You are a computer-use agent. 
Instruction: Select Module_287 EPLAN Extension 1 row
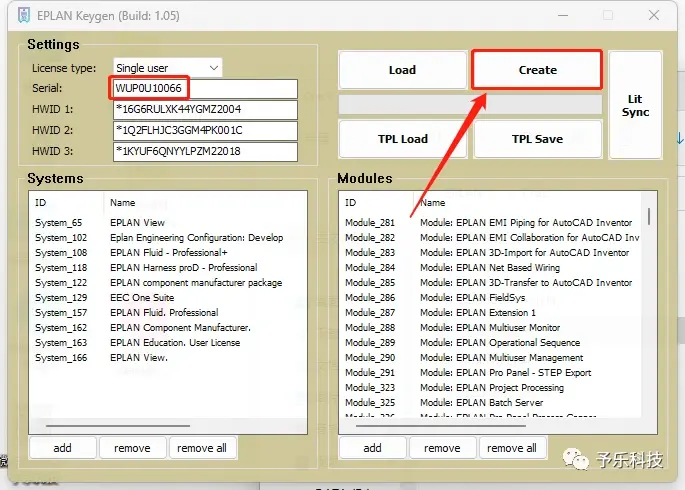pos(491,313)
